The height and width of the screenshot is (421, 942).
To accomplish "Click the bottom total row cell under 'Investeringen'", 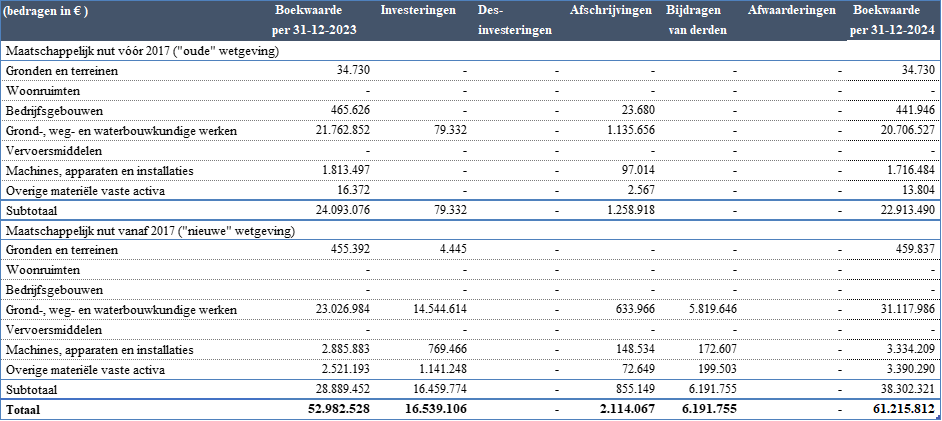I will pyautogui.click(x=418, y=409).
